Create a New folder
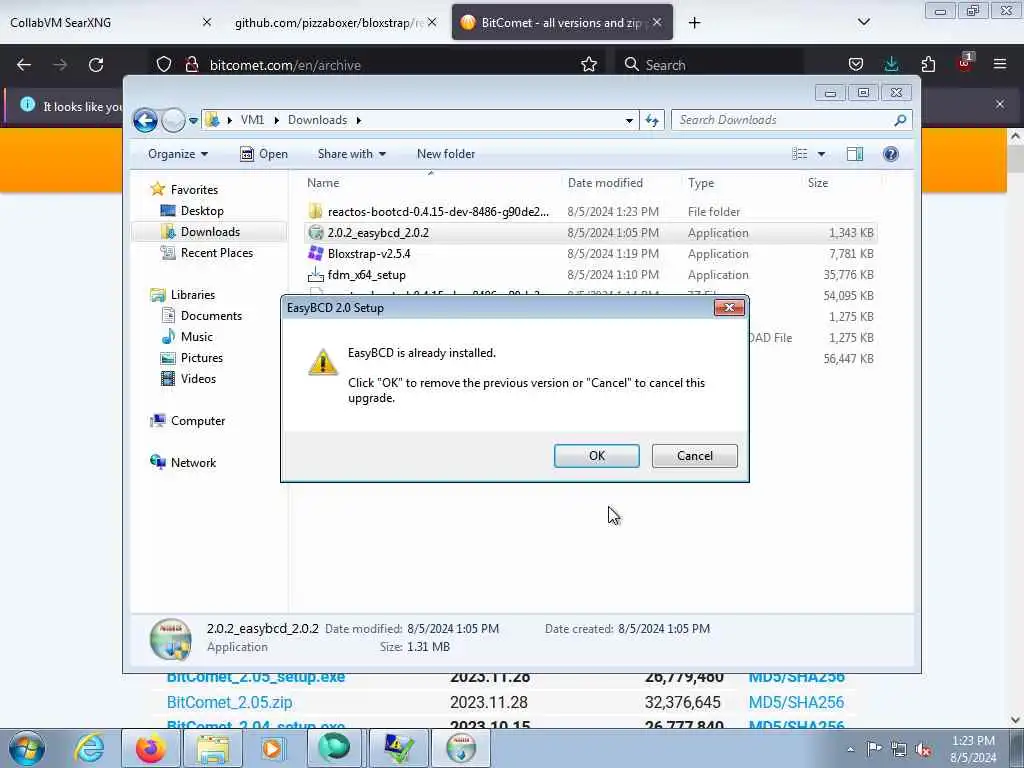The width and height of the screenshot is (1024, 768). [446, 154]
